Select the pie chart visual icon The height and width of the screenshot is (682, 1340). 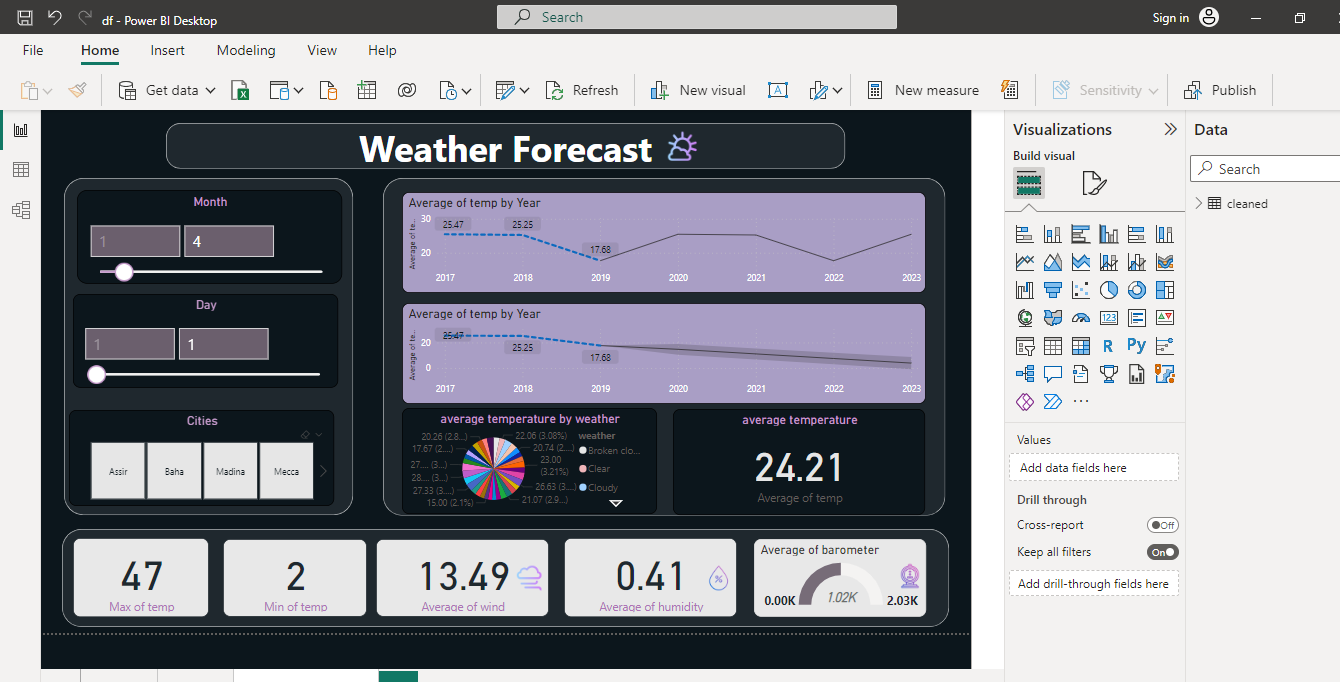(1107, 289)
